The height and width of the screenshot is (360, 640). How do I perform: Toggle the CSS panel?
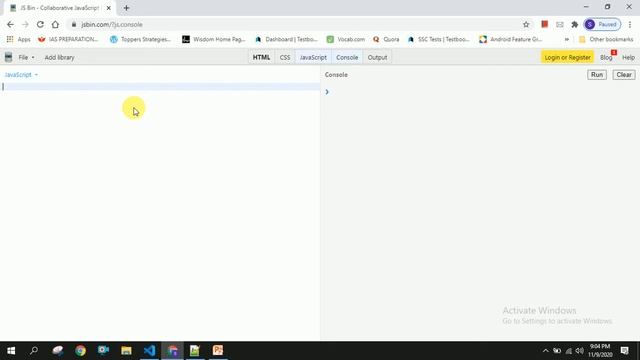click(x=285, y=58)
